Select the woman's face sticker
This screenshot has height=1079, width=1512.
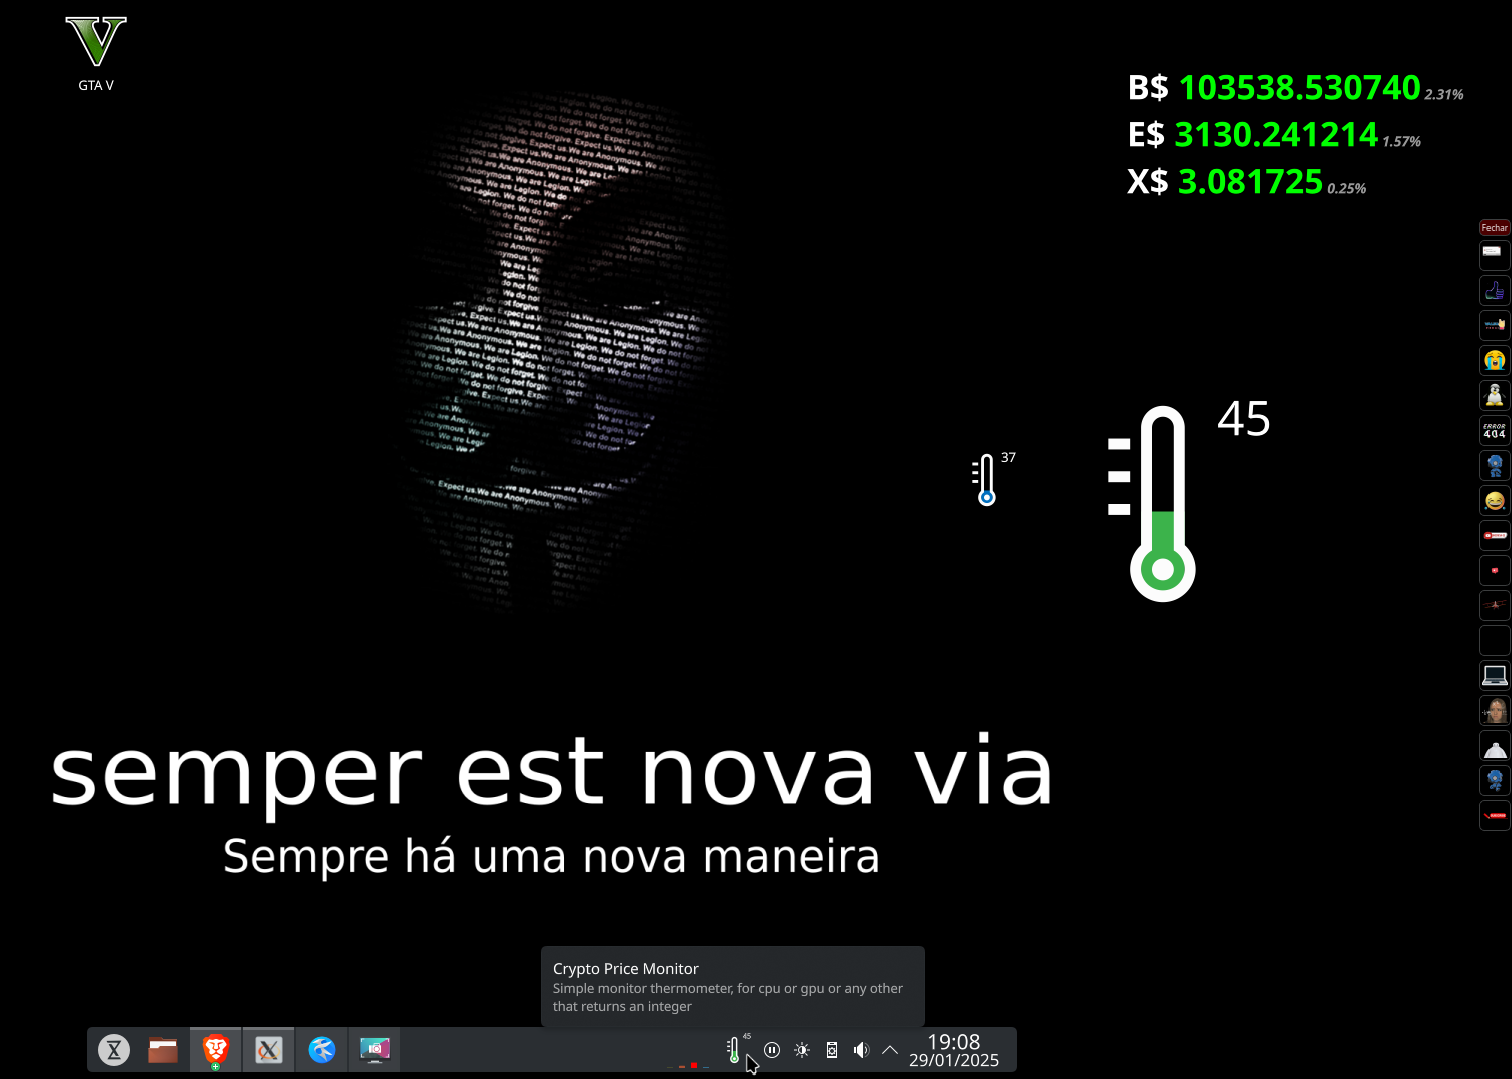coord(1495,710)
